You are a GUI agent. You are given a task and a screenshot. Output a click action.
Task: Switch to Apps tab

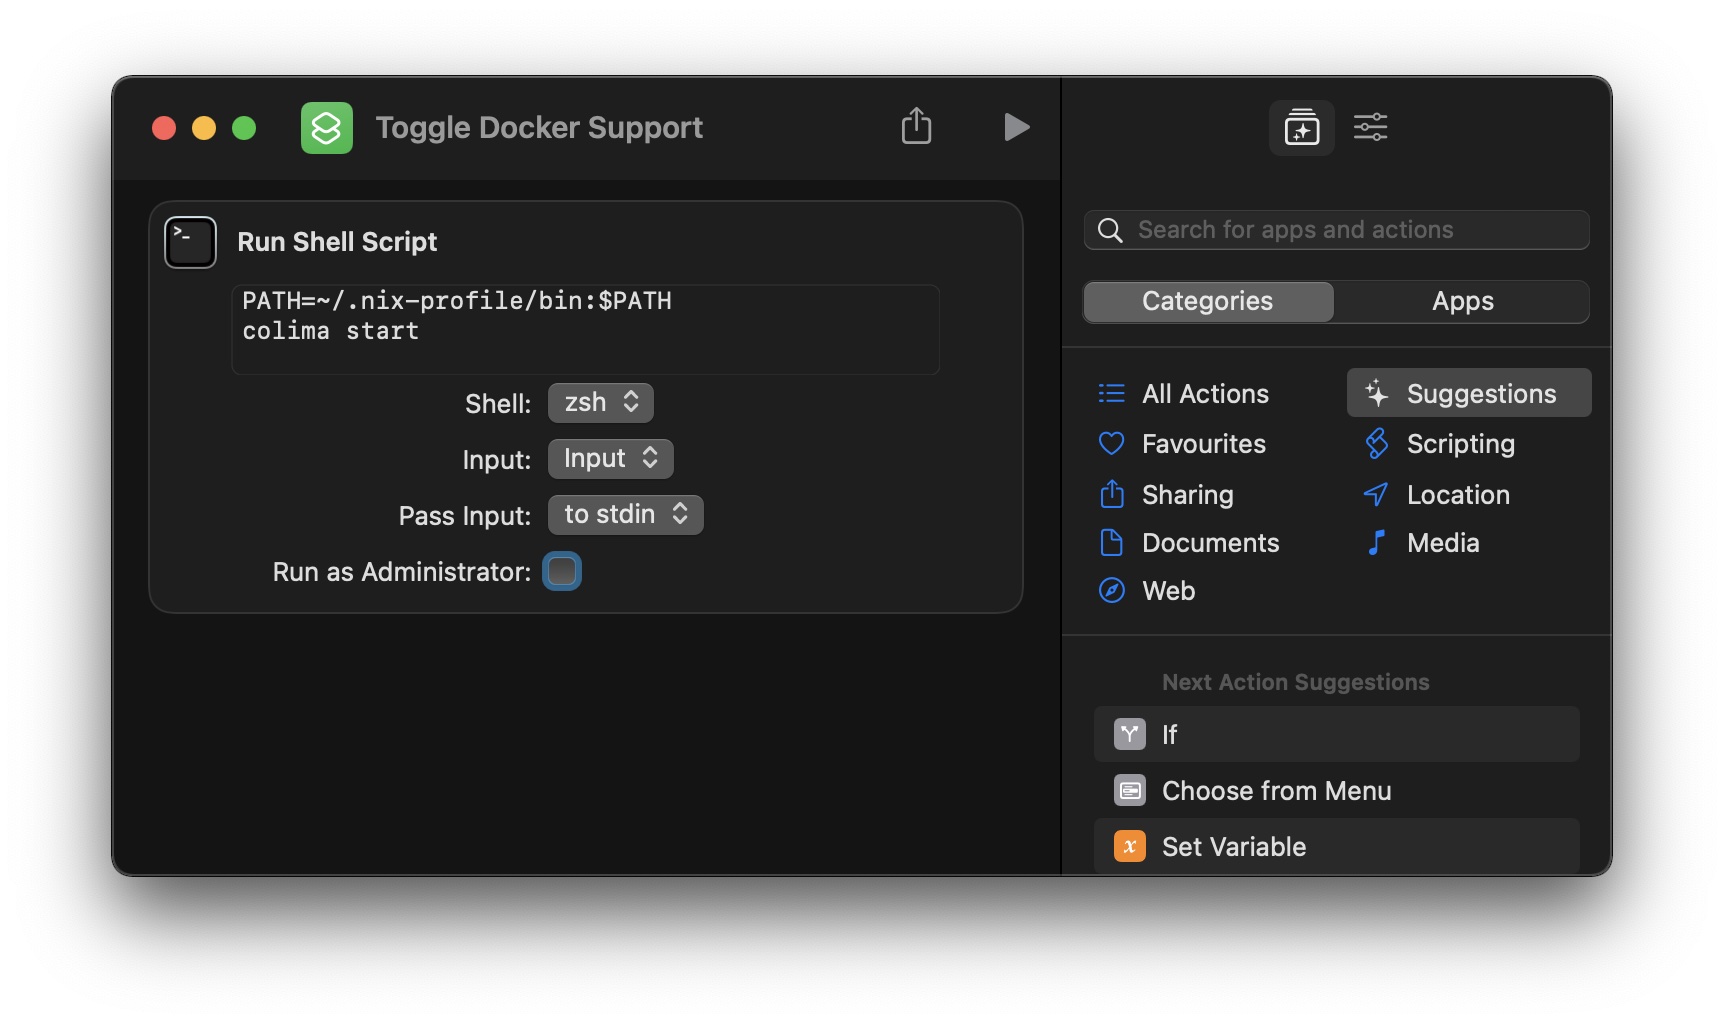click(1462, 302)
